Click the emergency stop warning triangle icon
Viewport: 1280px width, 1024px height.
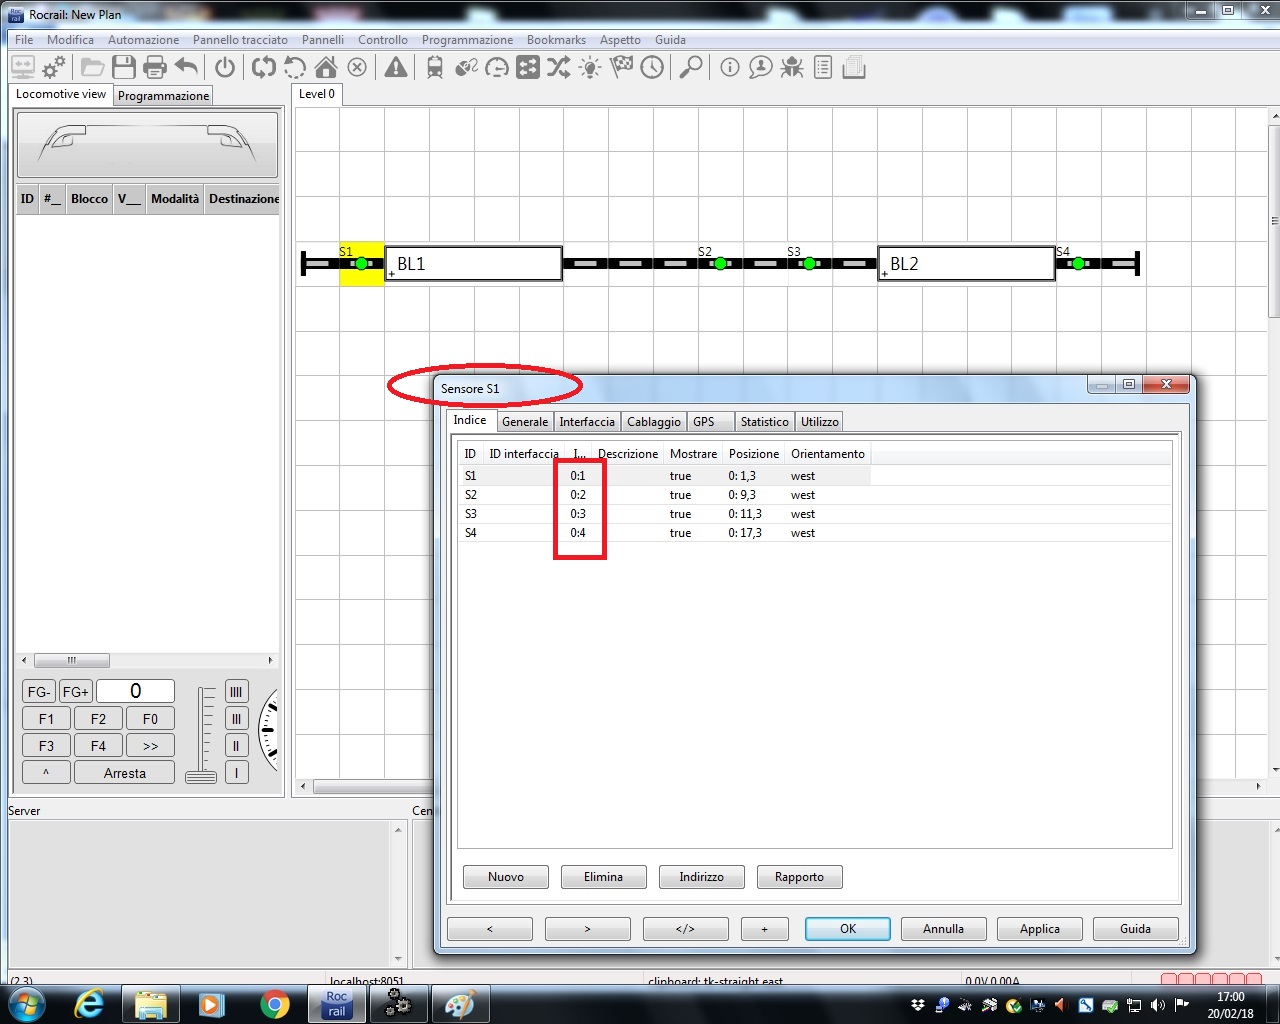pos(396,67)
